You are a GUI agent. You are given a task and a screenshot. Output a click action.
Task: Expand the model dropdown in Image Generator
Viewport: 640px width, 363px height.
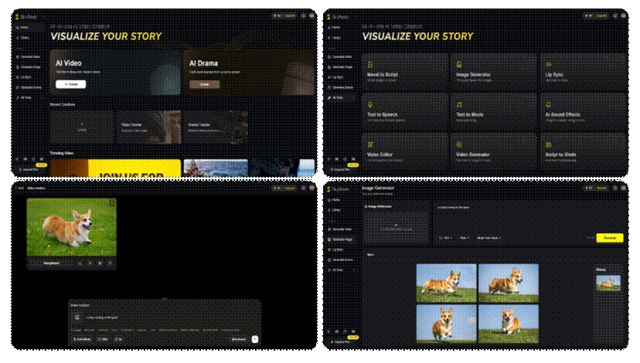pyautogui.click(x=489, y=238)
